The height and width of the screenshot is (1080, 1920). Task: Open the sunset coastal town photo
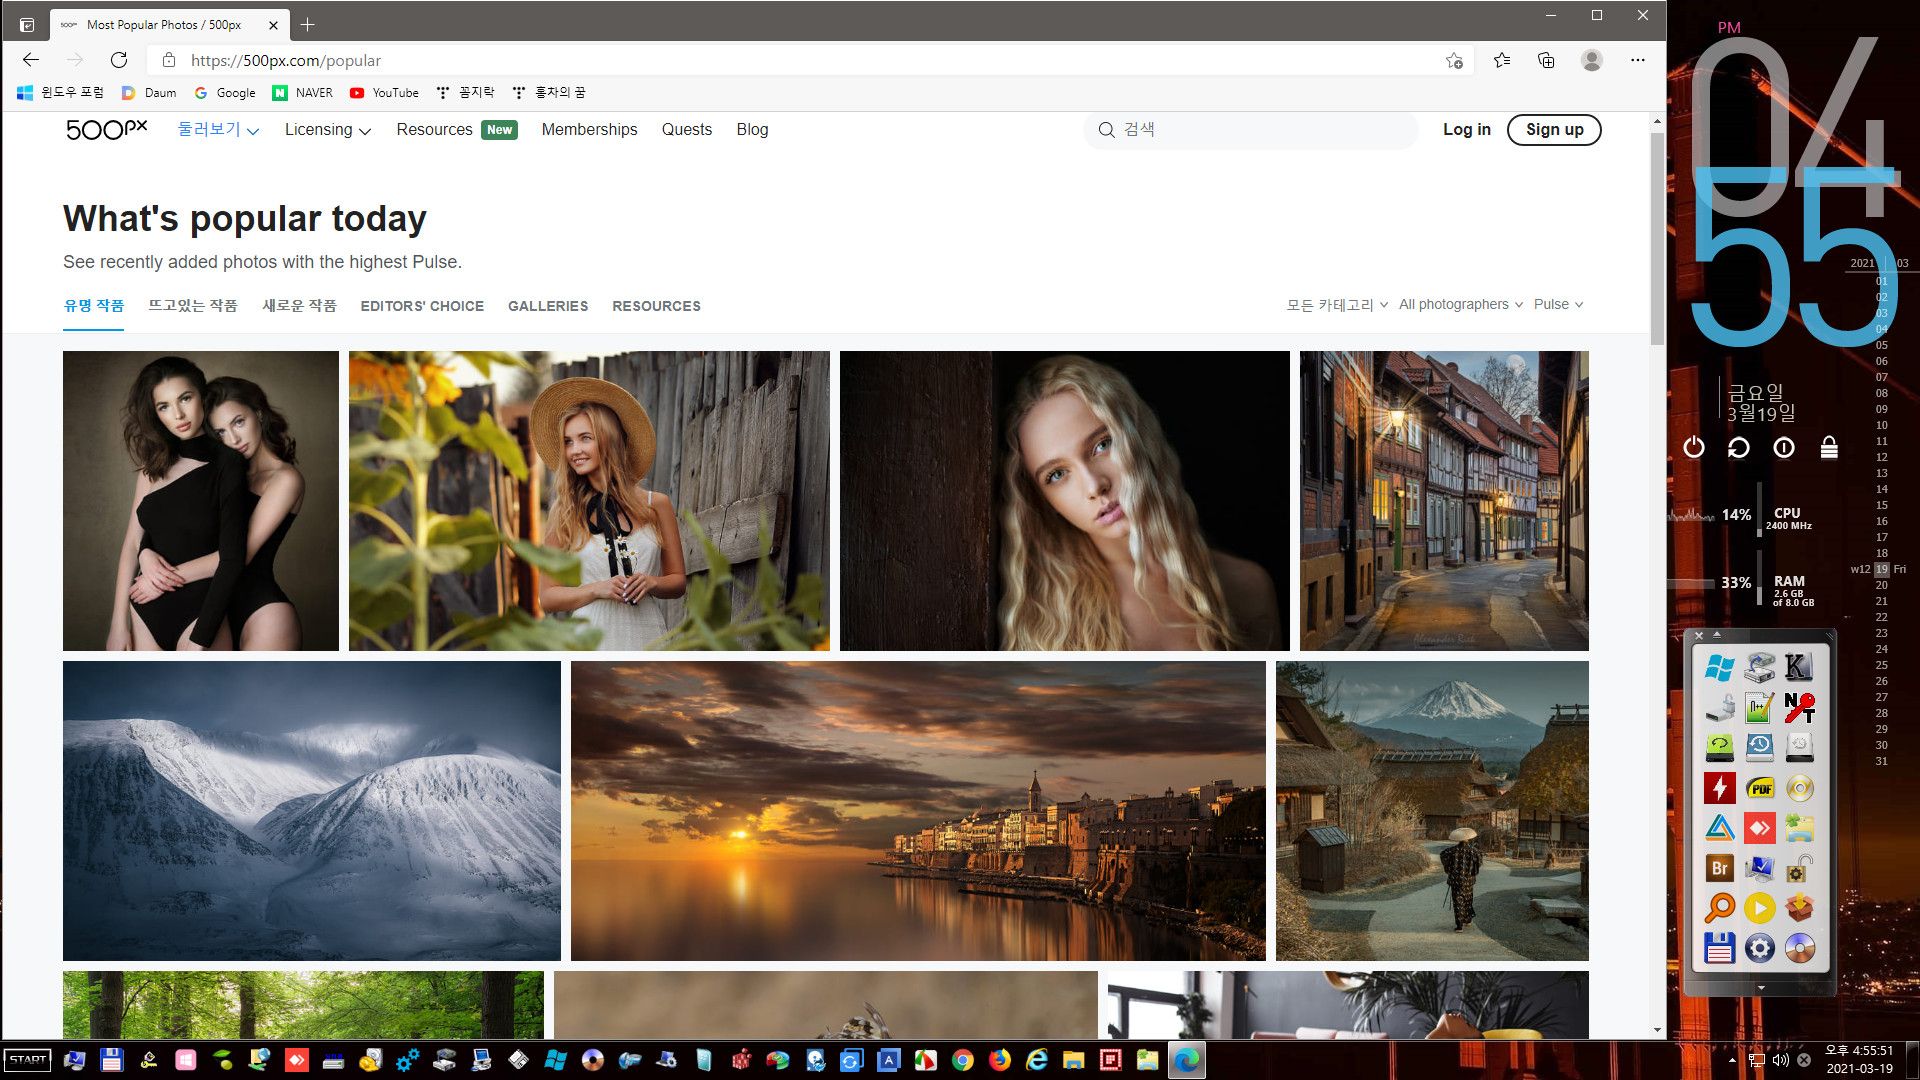click(x=918, y=811)
